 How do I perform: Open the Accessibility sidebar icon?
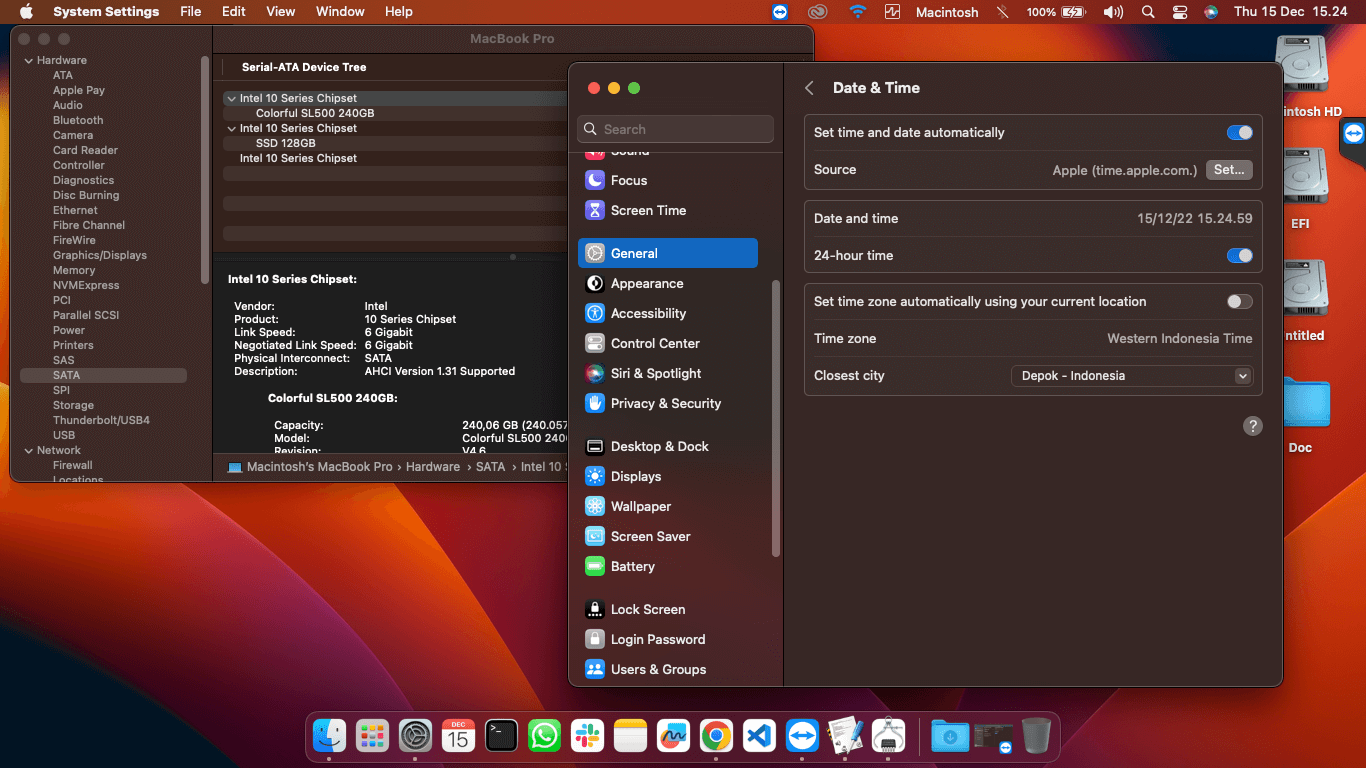[595, 313]
